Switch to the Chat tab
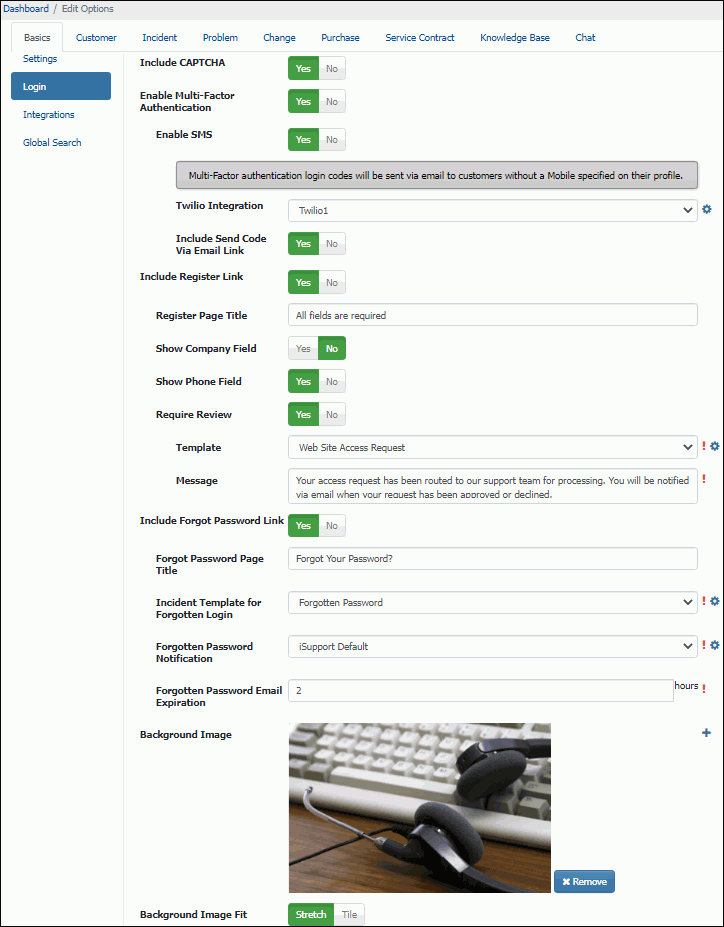724x927 pixels. click(x=585, y=37)
